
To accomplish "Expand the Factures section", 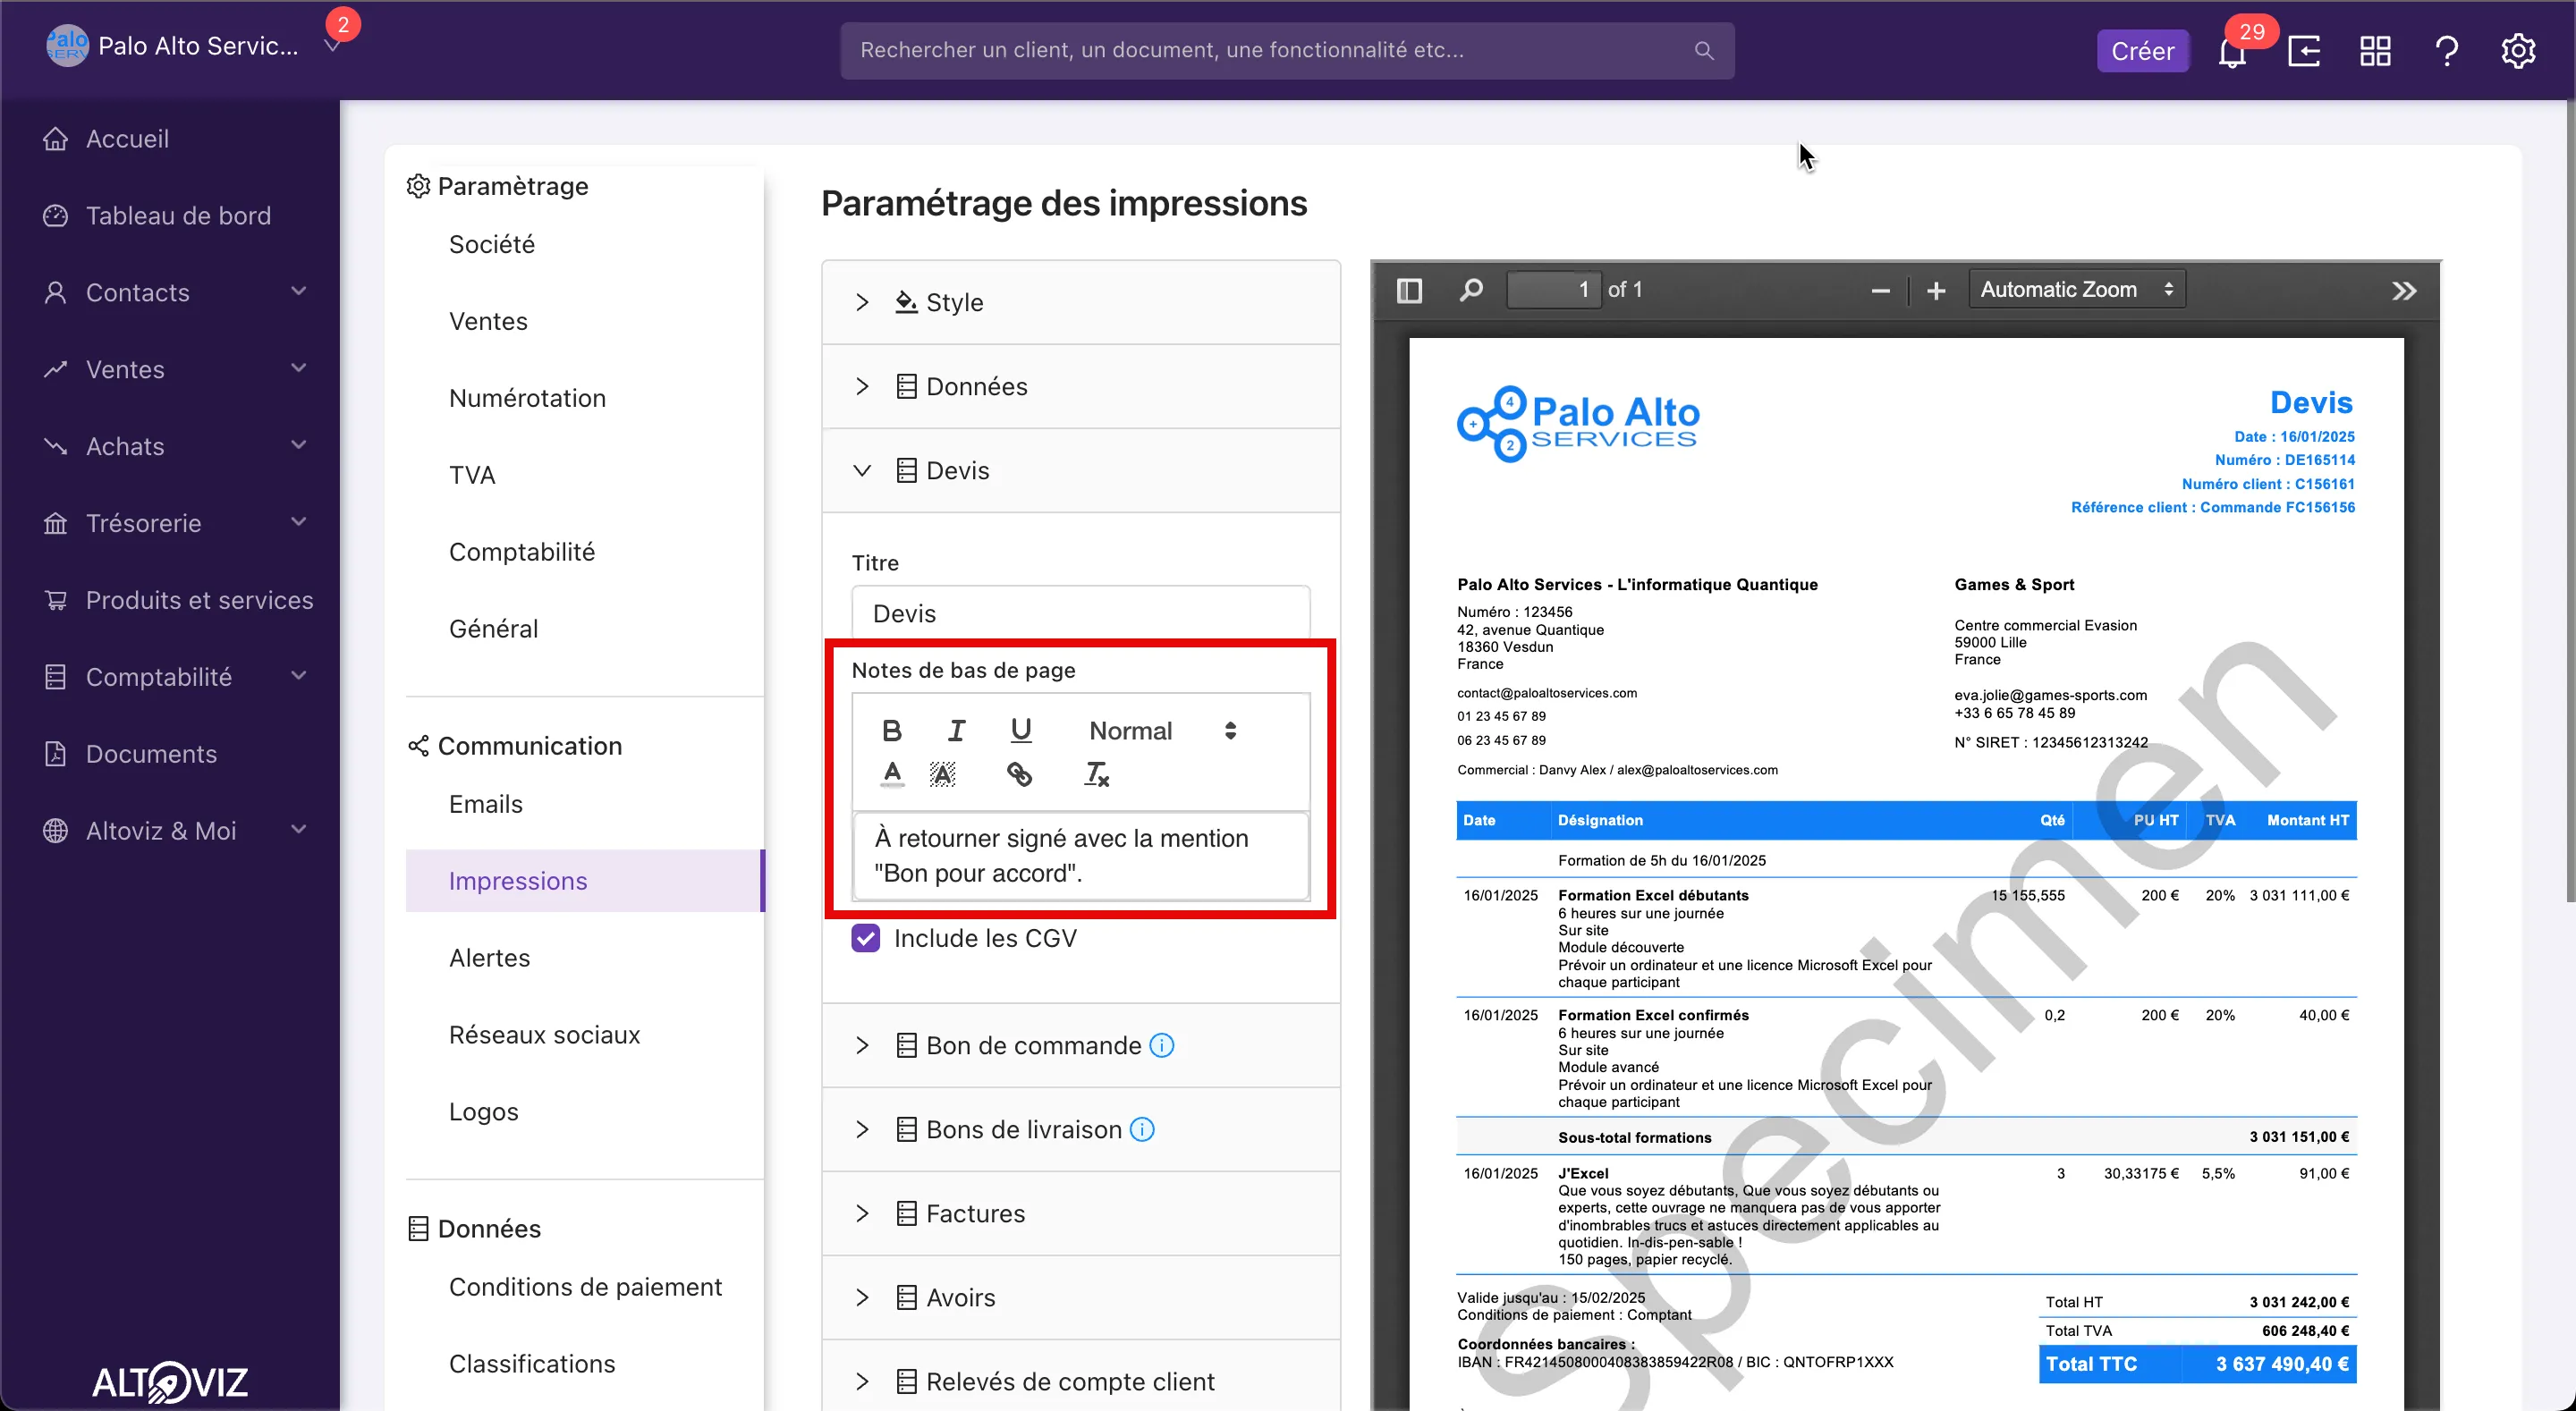I will tap(1081, 1214).
